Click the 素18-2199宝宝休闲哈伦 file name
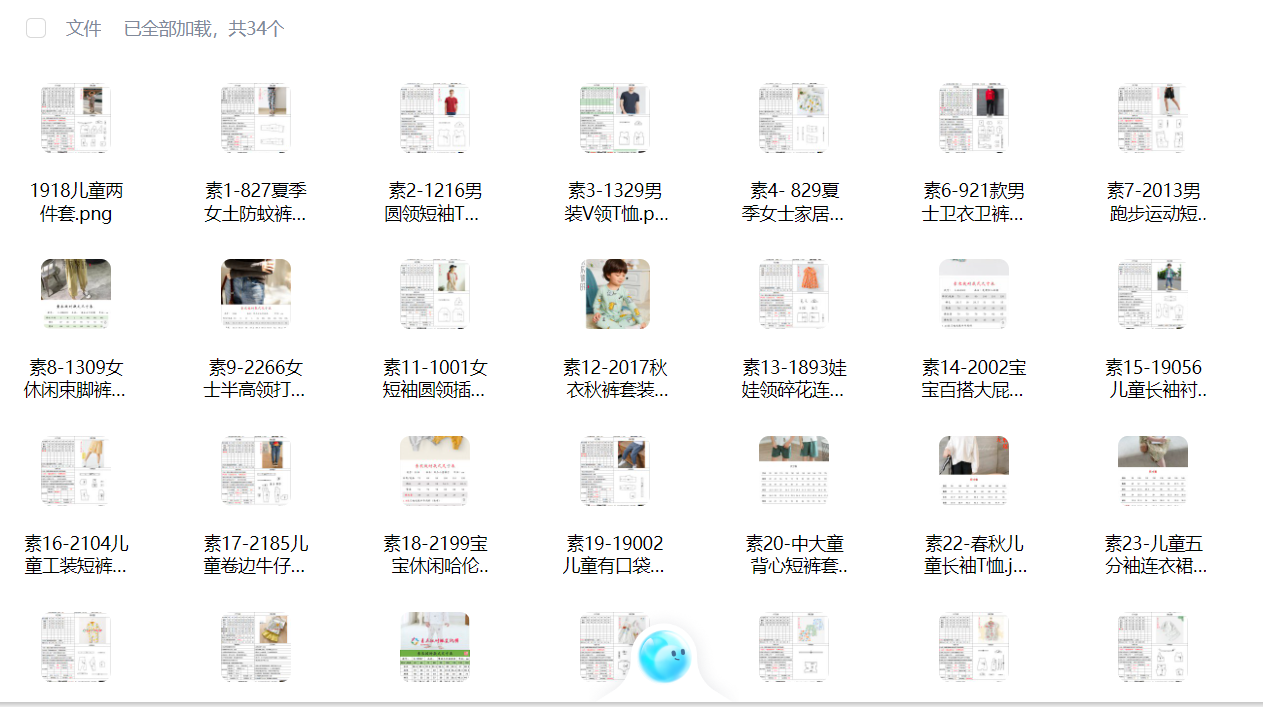This screenshot has width=1263, height=707. (435, 555)
